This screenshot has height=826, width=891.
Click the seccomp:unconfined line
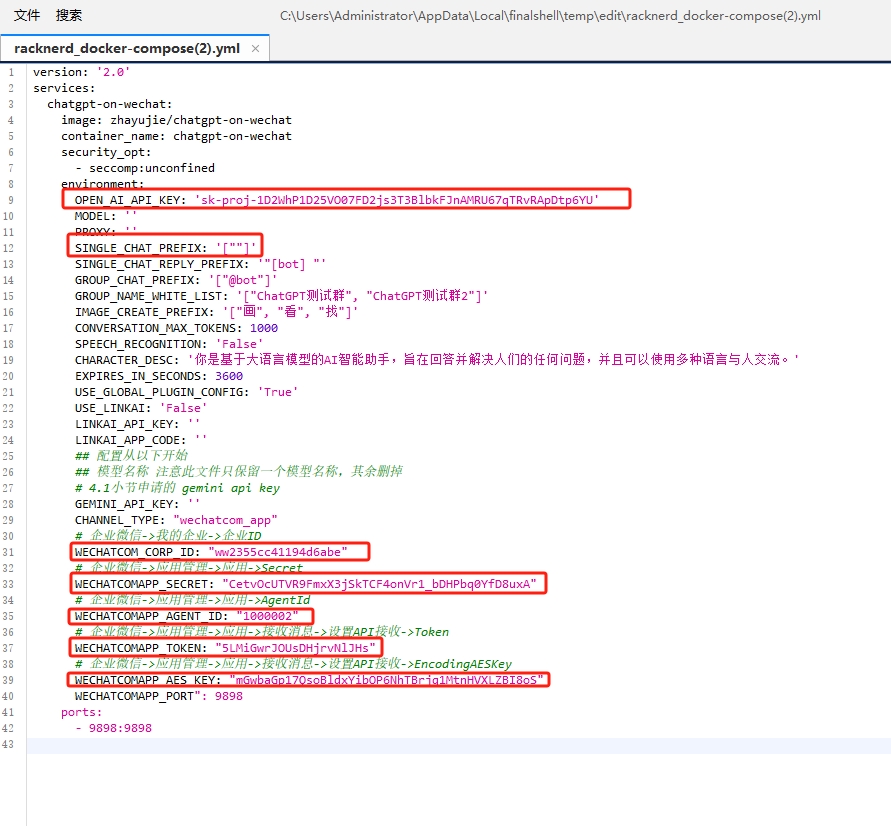(x=145, y=168)
